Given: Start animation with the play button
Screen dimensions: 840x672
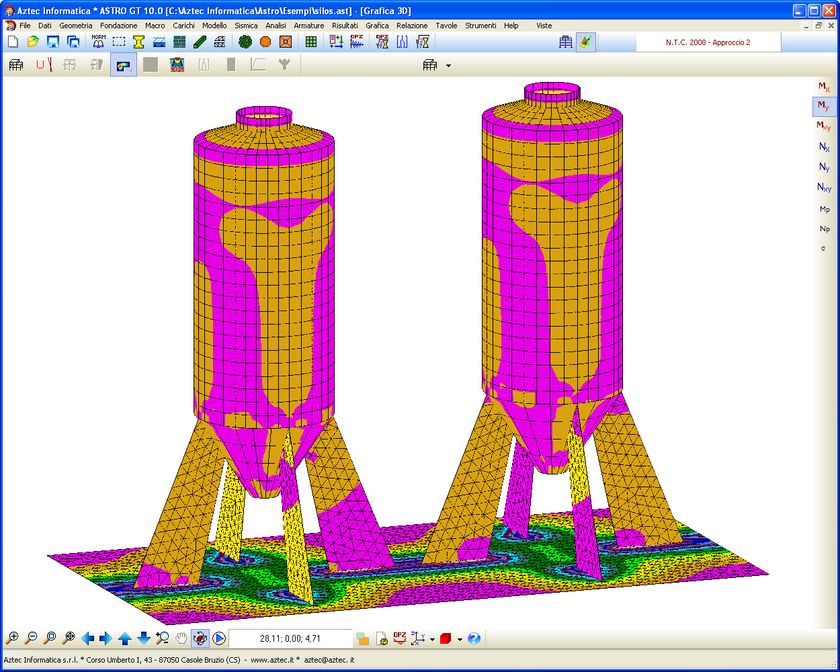Looking at the screenshot, I should pyautogui.click(x=219, y=638).
